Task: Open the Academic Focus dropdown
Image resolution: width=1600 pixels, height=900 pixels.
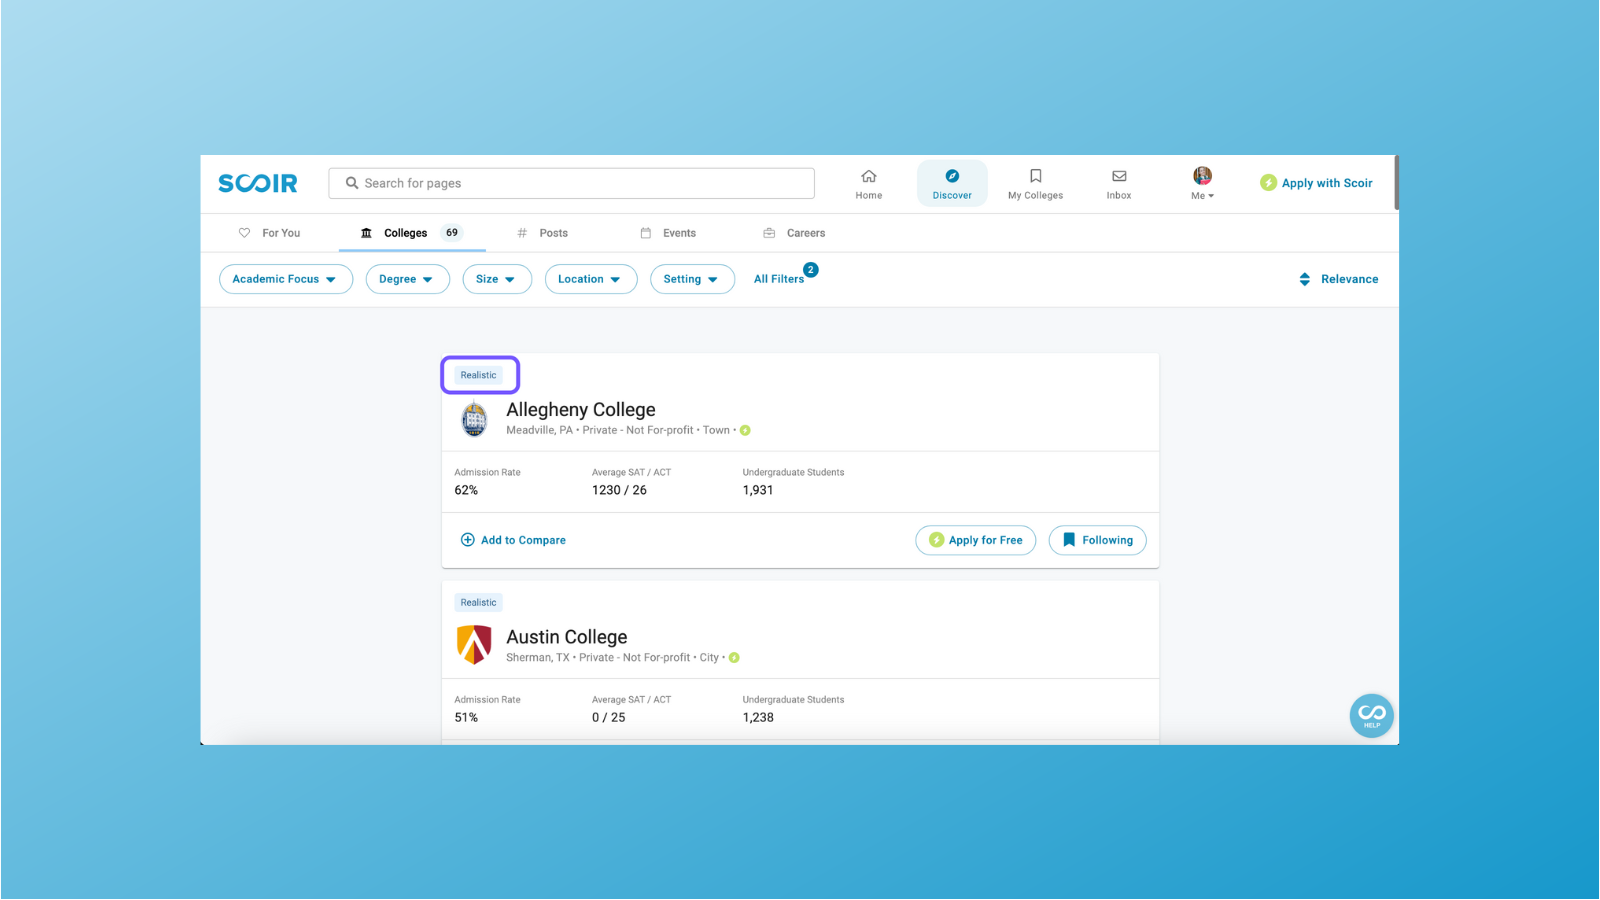Action: pyautogui.click(x=286, y=279)
